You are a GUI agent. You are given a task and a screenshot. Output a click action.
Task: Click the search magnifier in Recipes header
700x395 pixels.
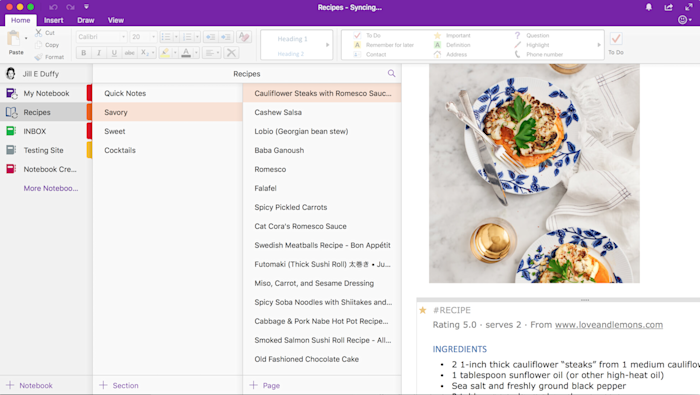pyautogui.click(x=392, y=74)
